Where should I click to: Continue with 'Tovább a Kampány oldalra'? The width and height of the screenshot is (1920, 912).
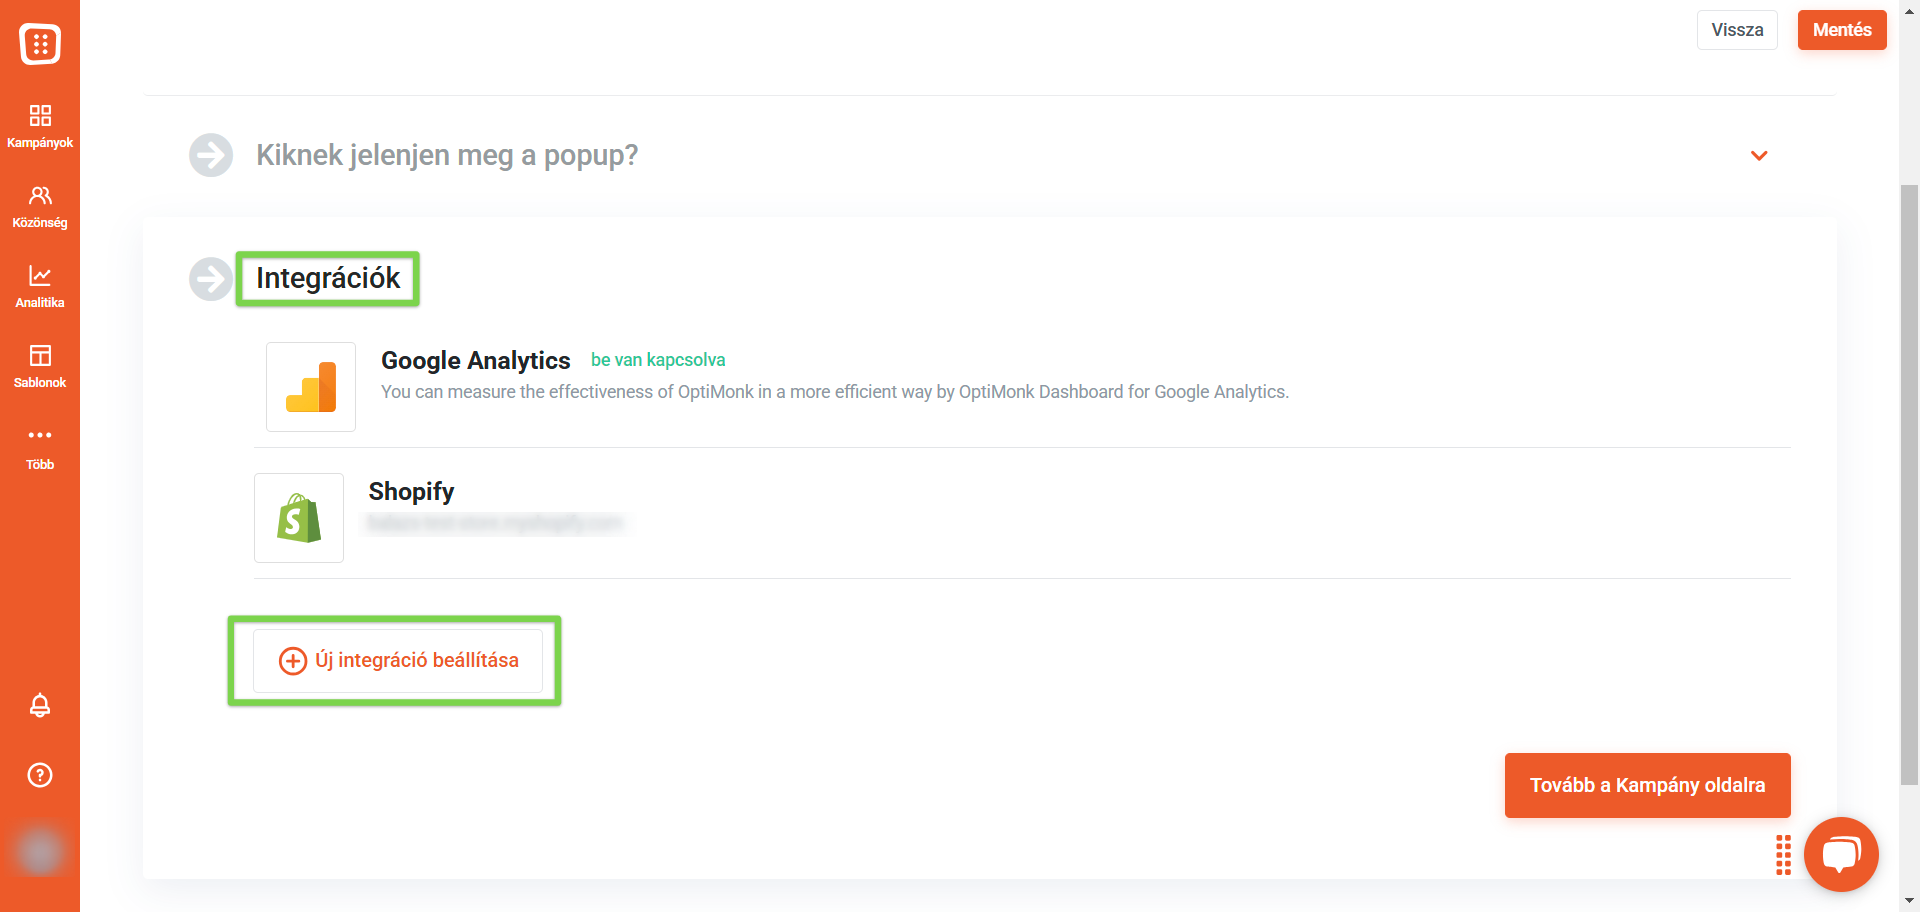(1648, 785)
